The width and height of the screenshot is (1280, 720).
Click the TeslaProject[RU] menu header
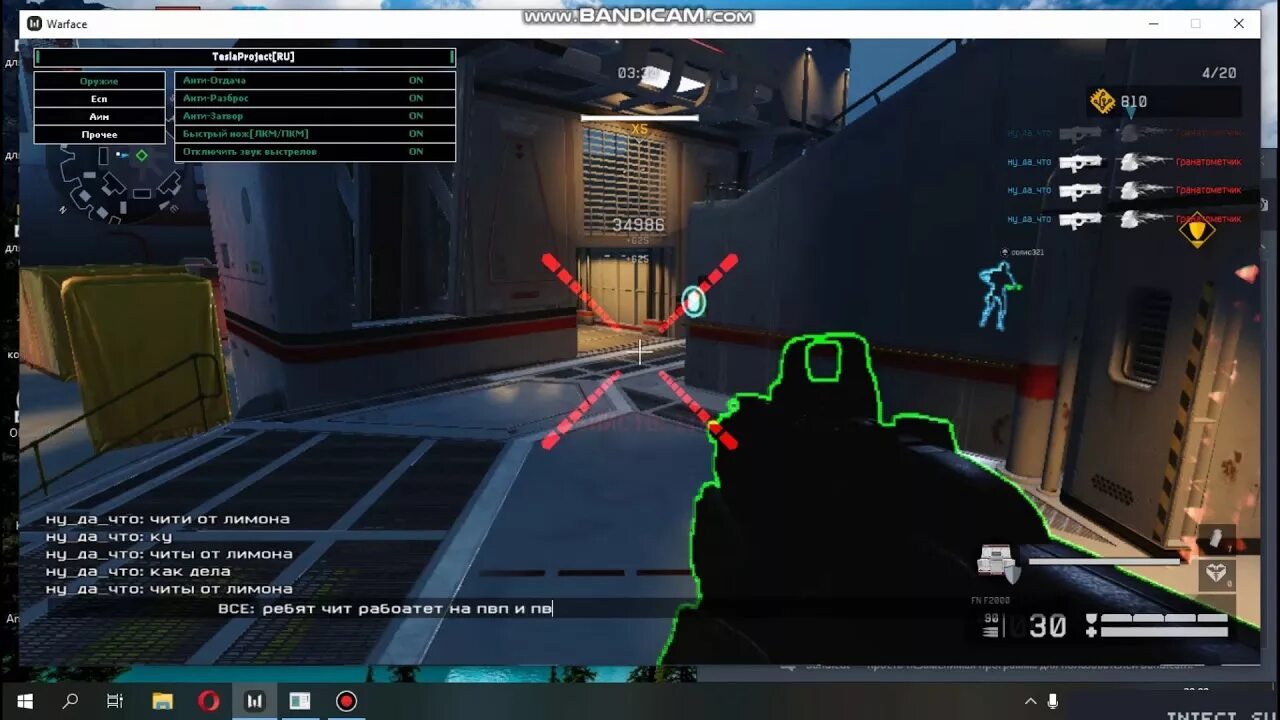click(245, 57)
